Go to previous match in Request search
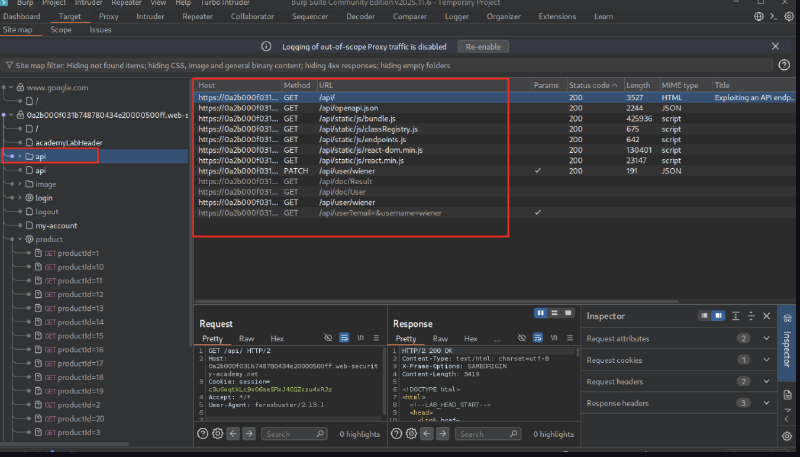The image size is (800, 457). point(233,434)
